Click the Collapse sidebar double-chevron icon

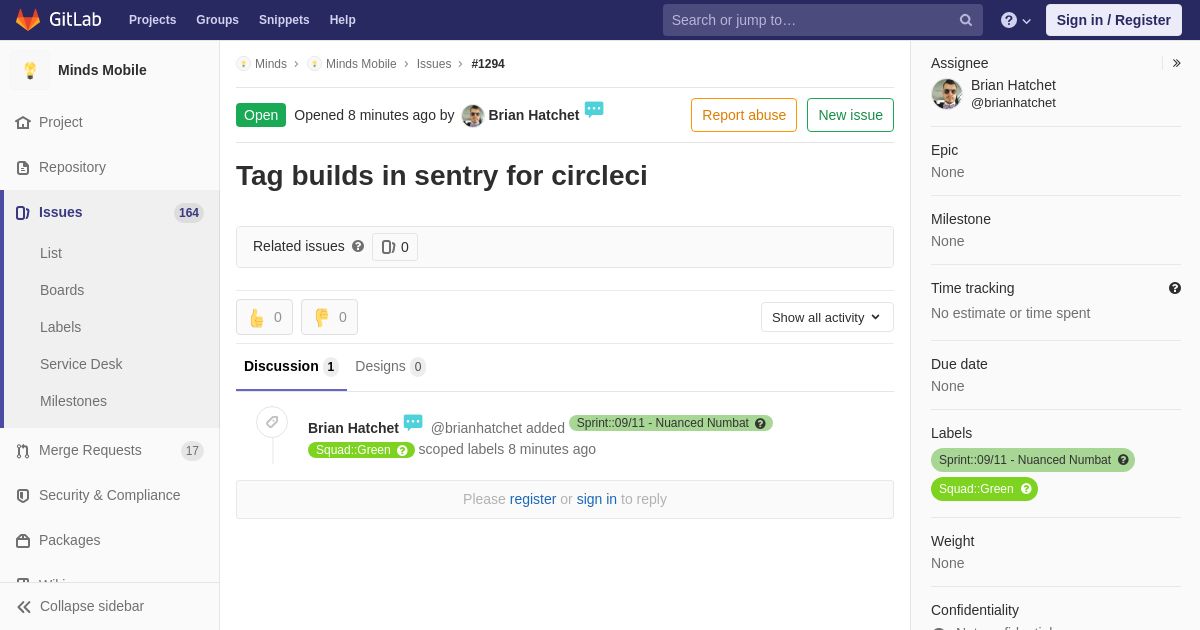click(x=24, y=606)
